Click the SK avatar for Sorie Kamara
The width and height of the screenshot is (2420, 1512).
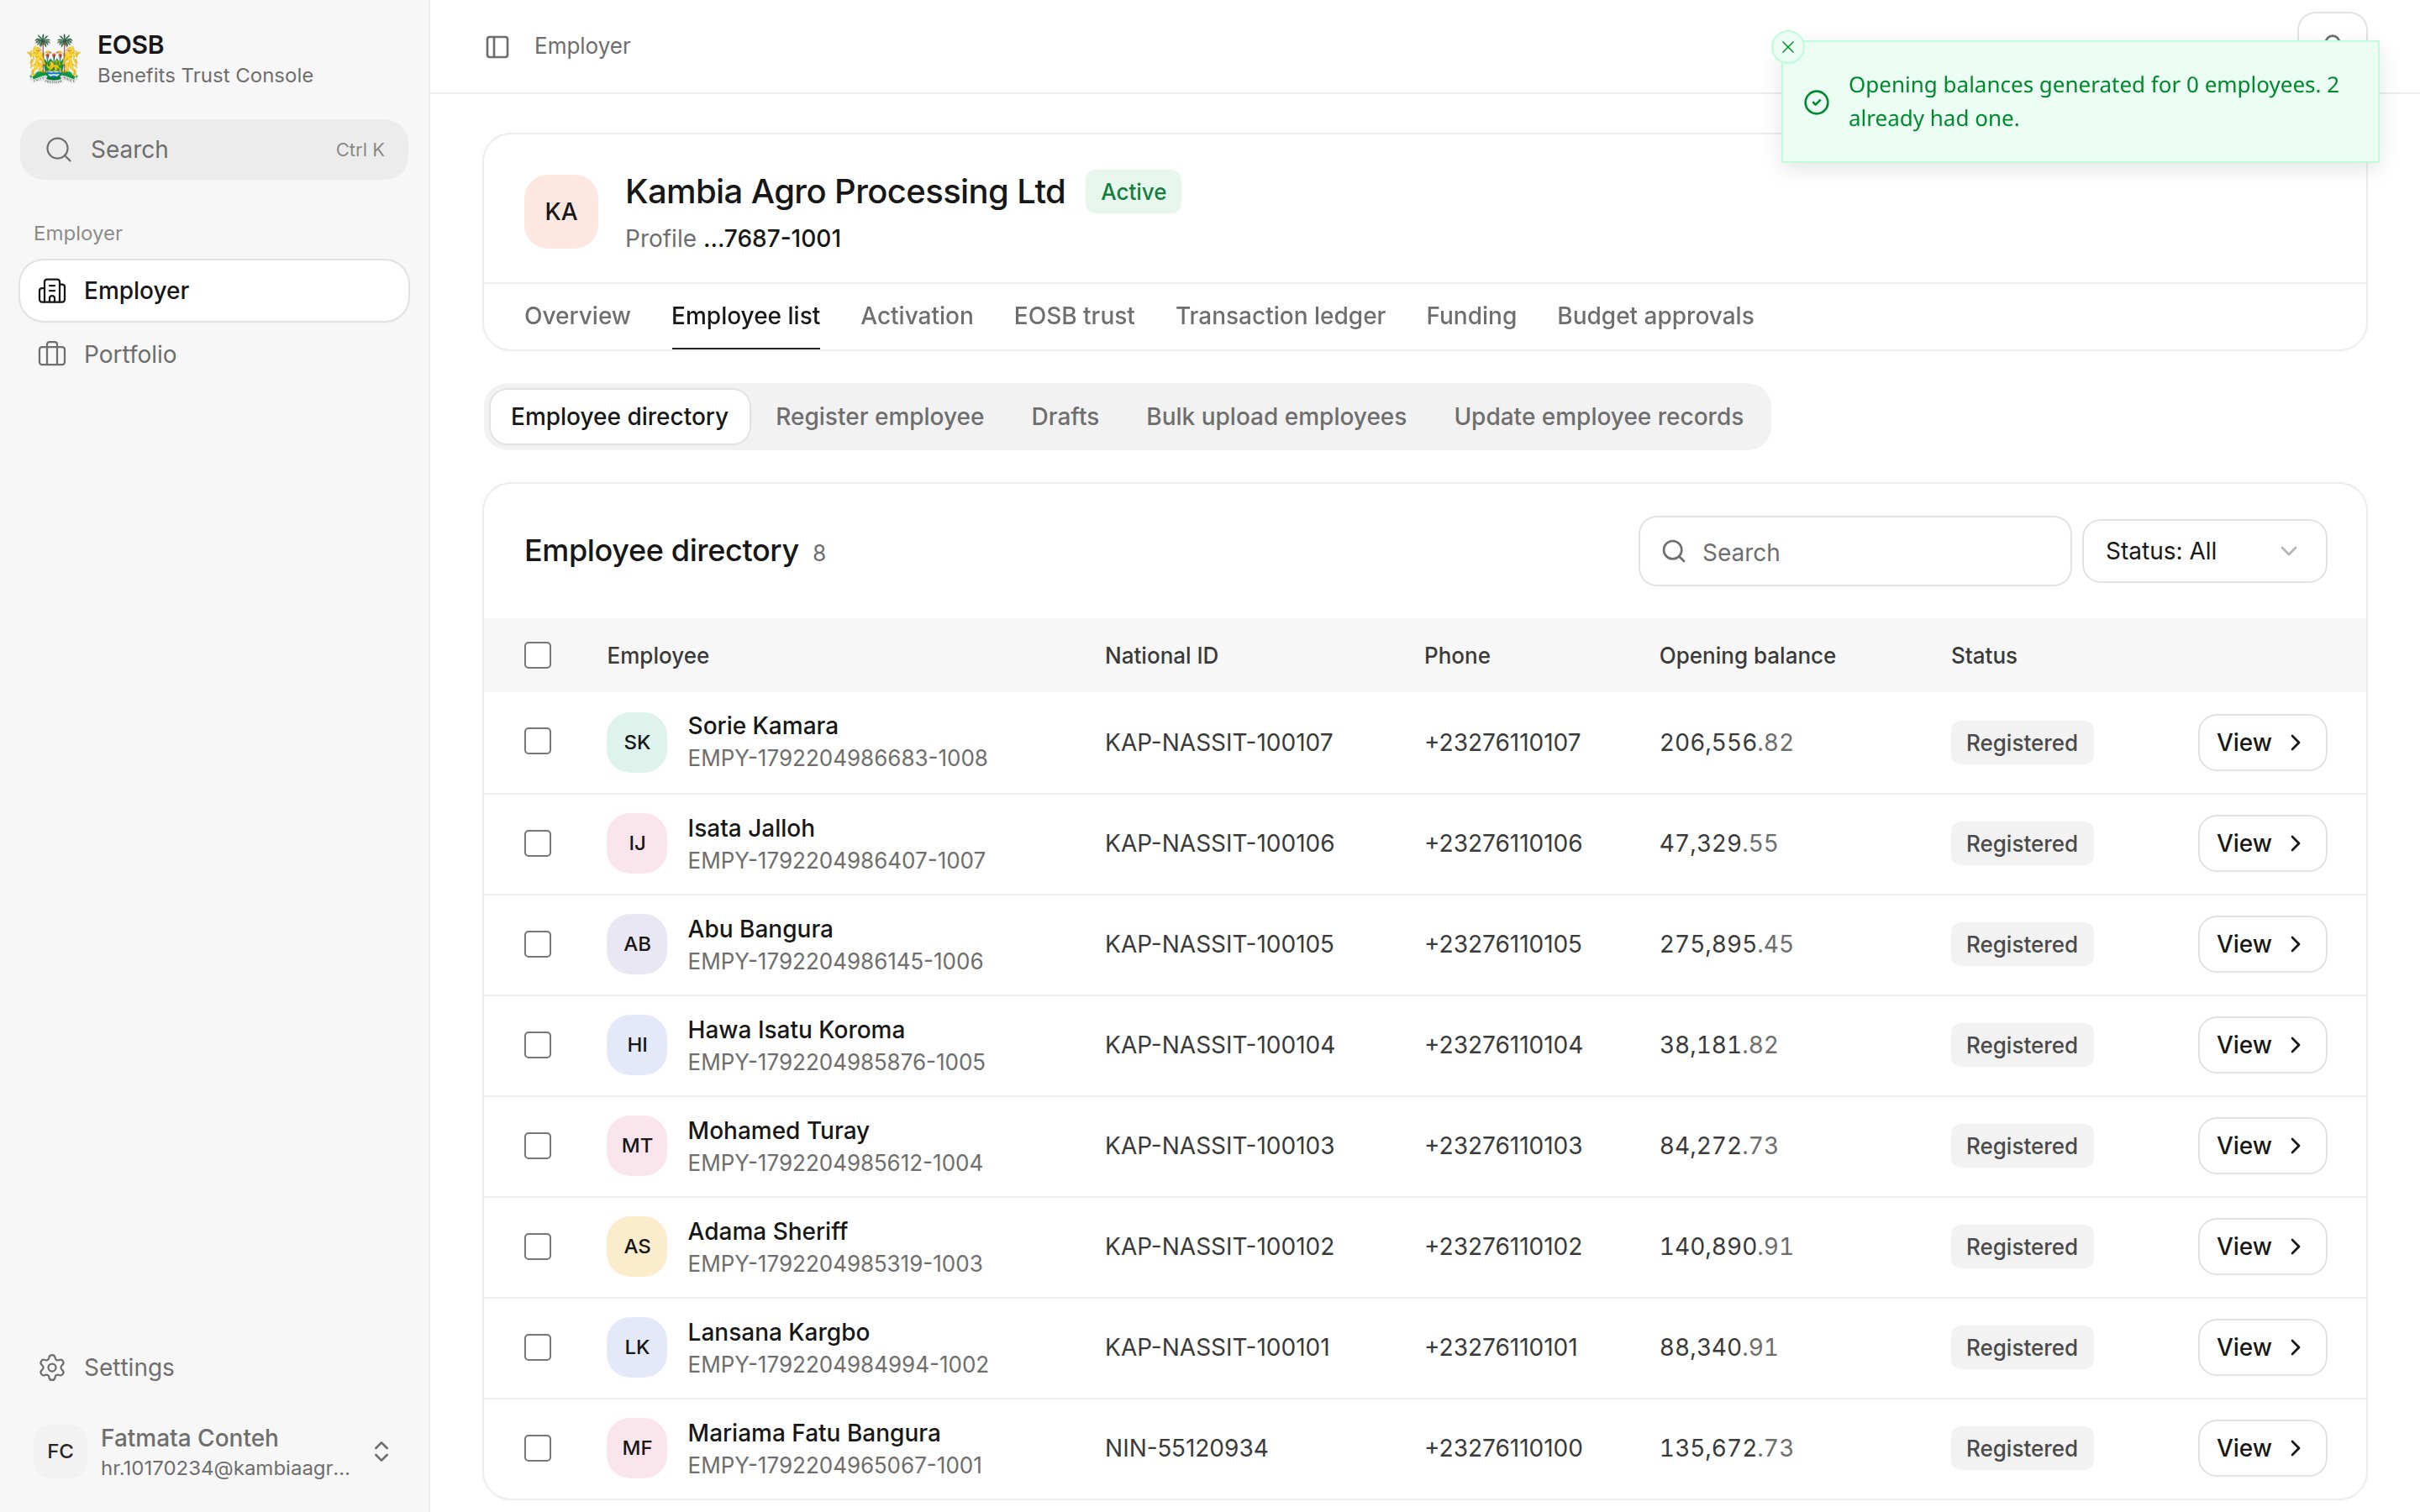click(637, 742)
